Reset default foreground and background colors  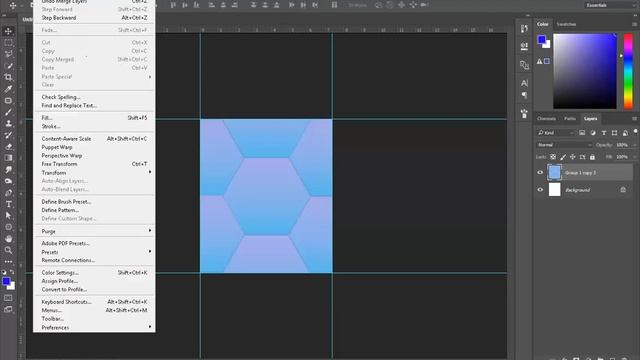(4, 272)
